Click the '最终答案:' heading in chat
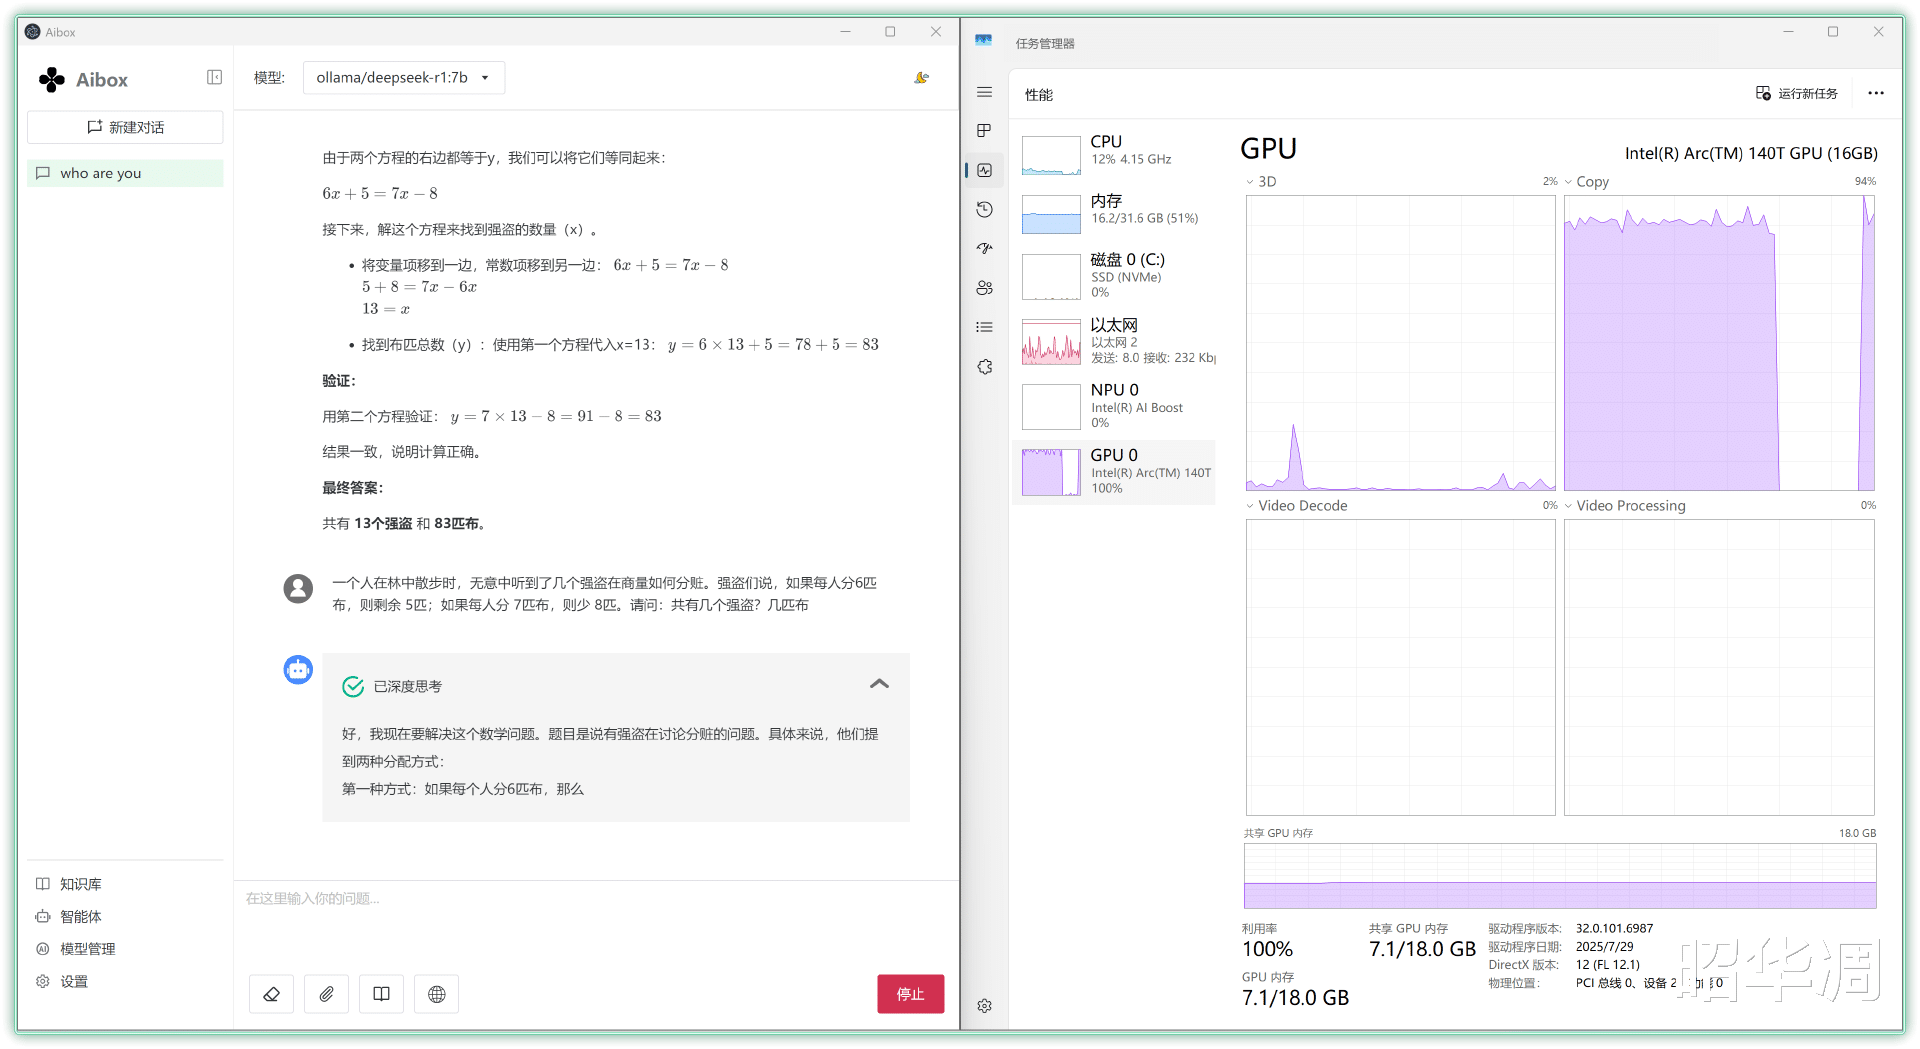 tap(353, 488)
